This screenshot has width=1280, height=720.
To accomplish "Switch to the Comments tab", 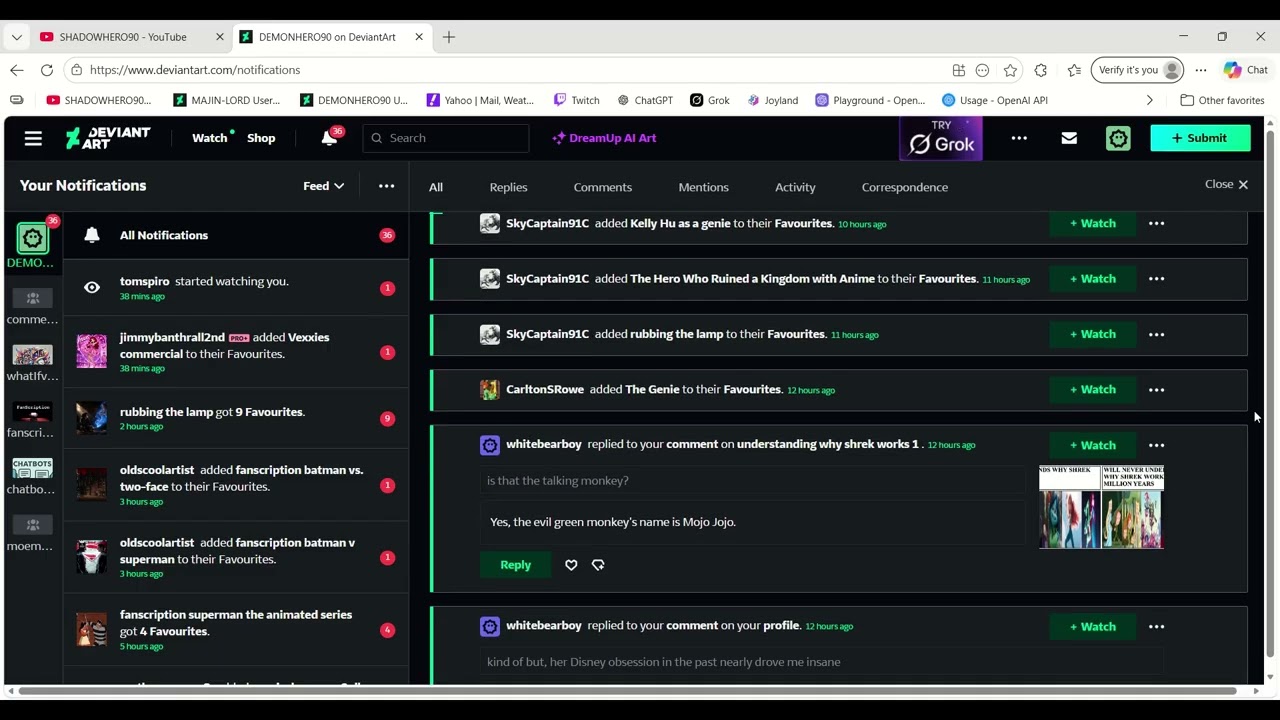I will [603, 187].
